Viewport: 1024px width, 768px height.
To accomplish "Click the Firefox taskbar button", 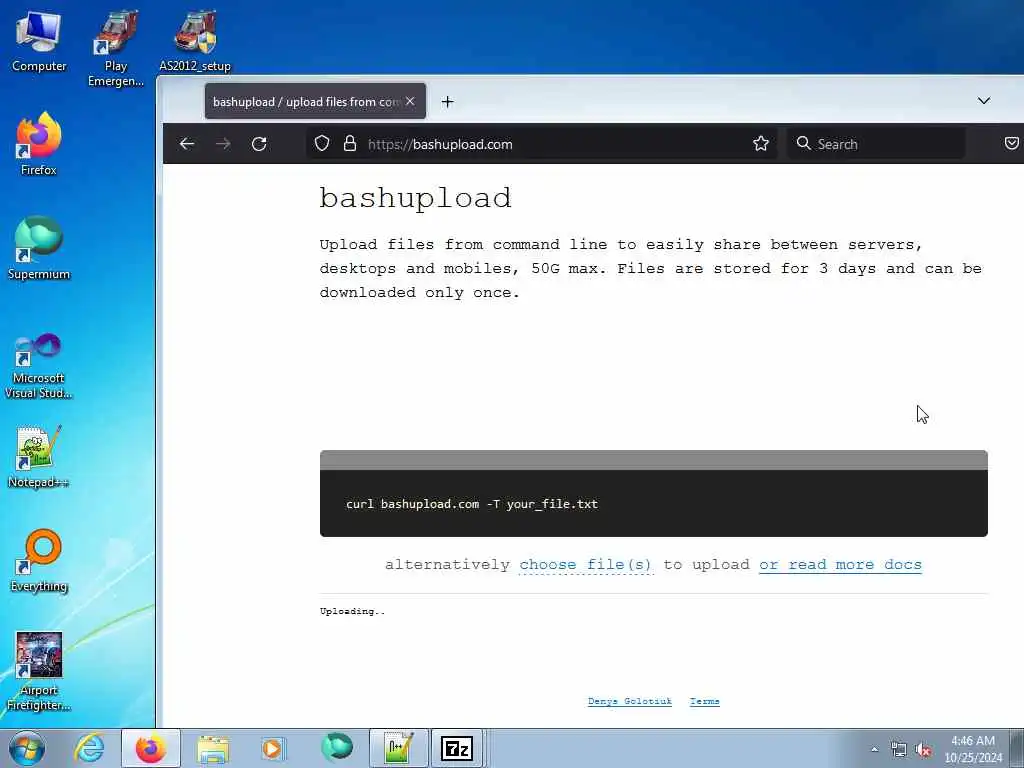I will tap(150, 748).
